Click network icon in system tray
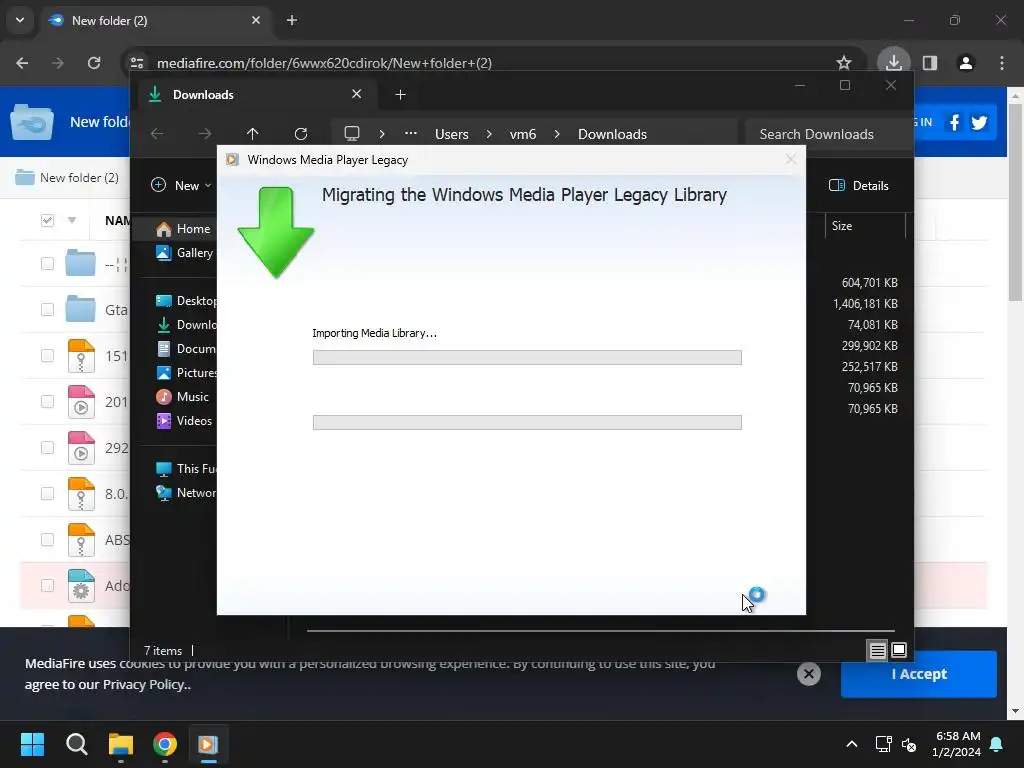This screenshot has width=1024, height=768. click(883, 744)
